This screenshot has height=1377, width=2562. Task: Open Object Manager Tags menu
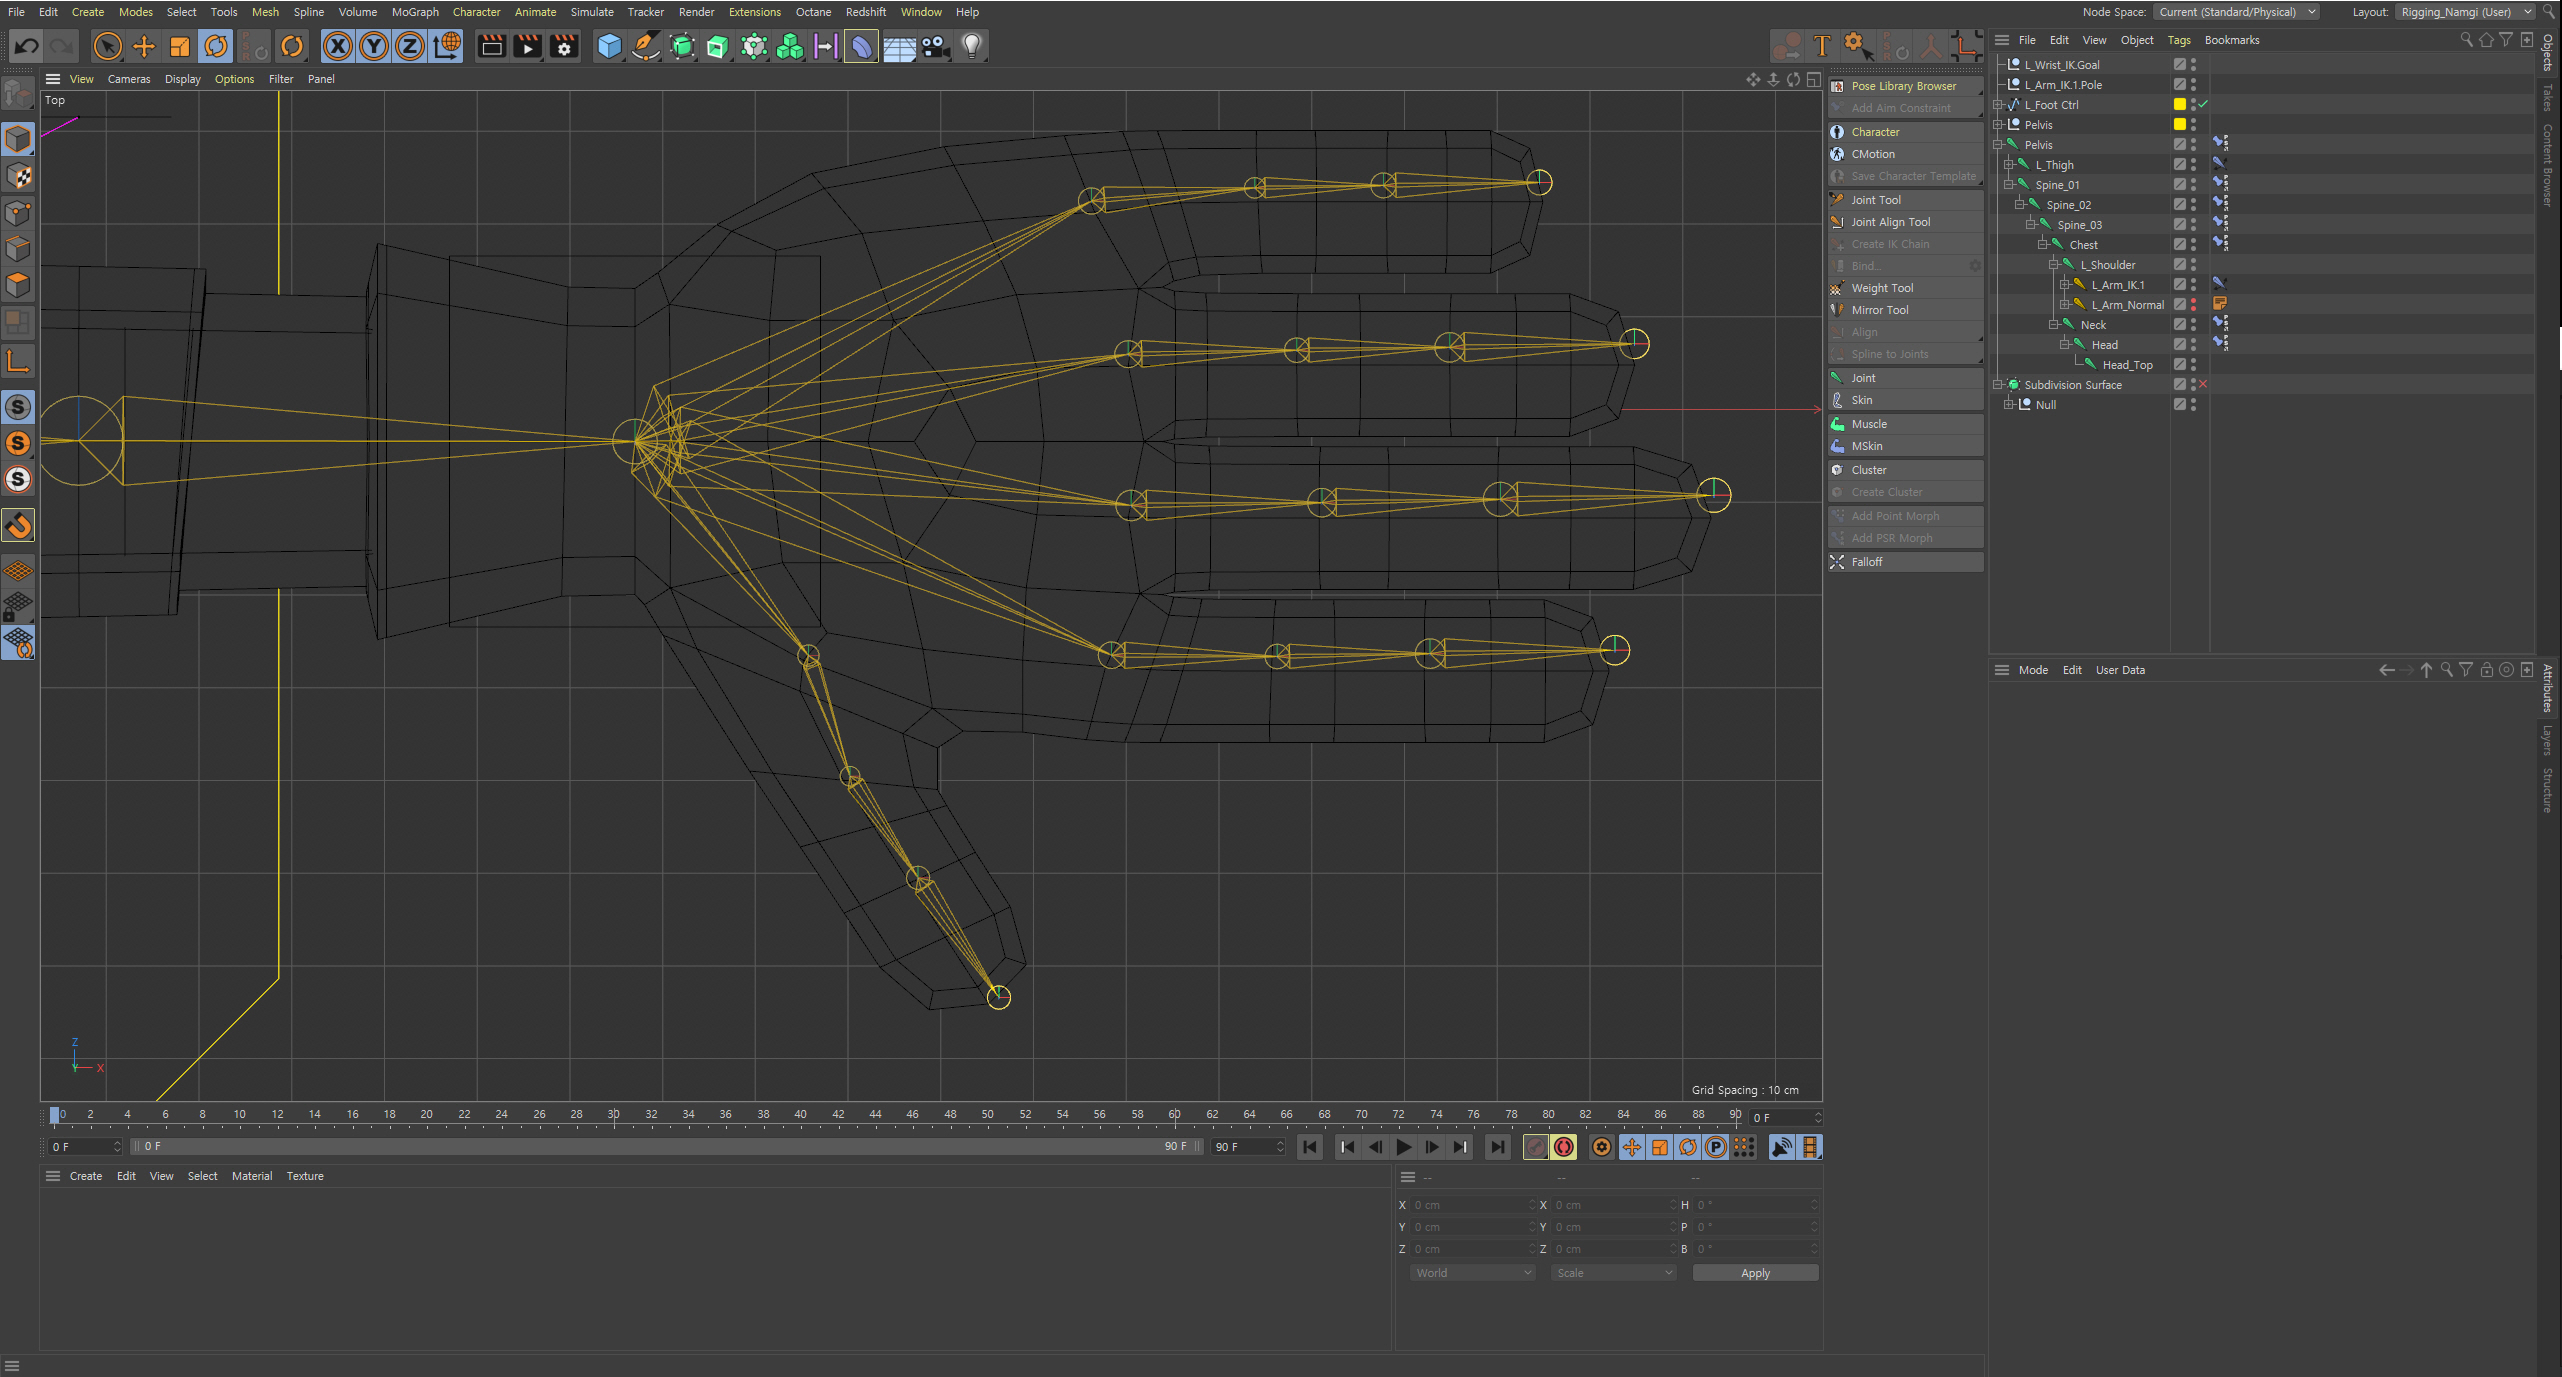(x=2179, y=40)
